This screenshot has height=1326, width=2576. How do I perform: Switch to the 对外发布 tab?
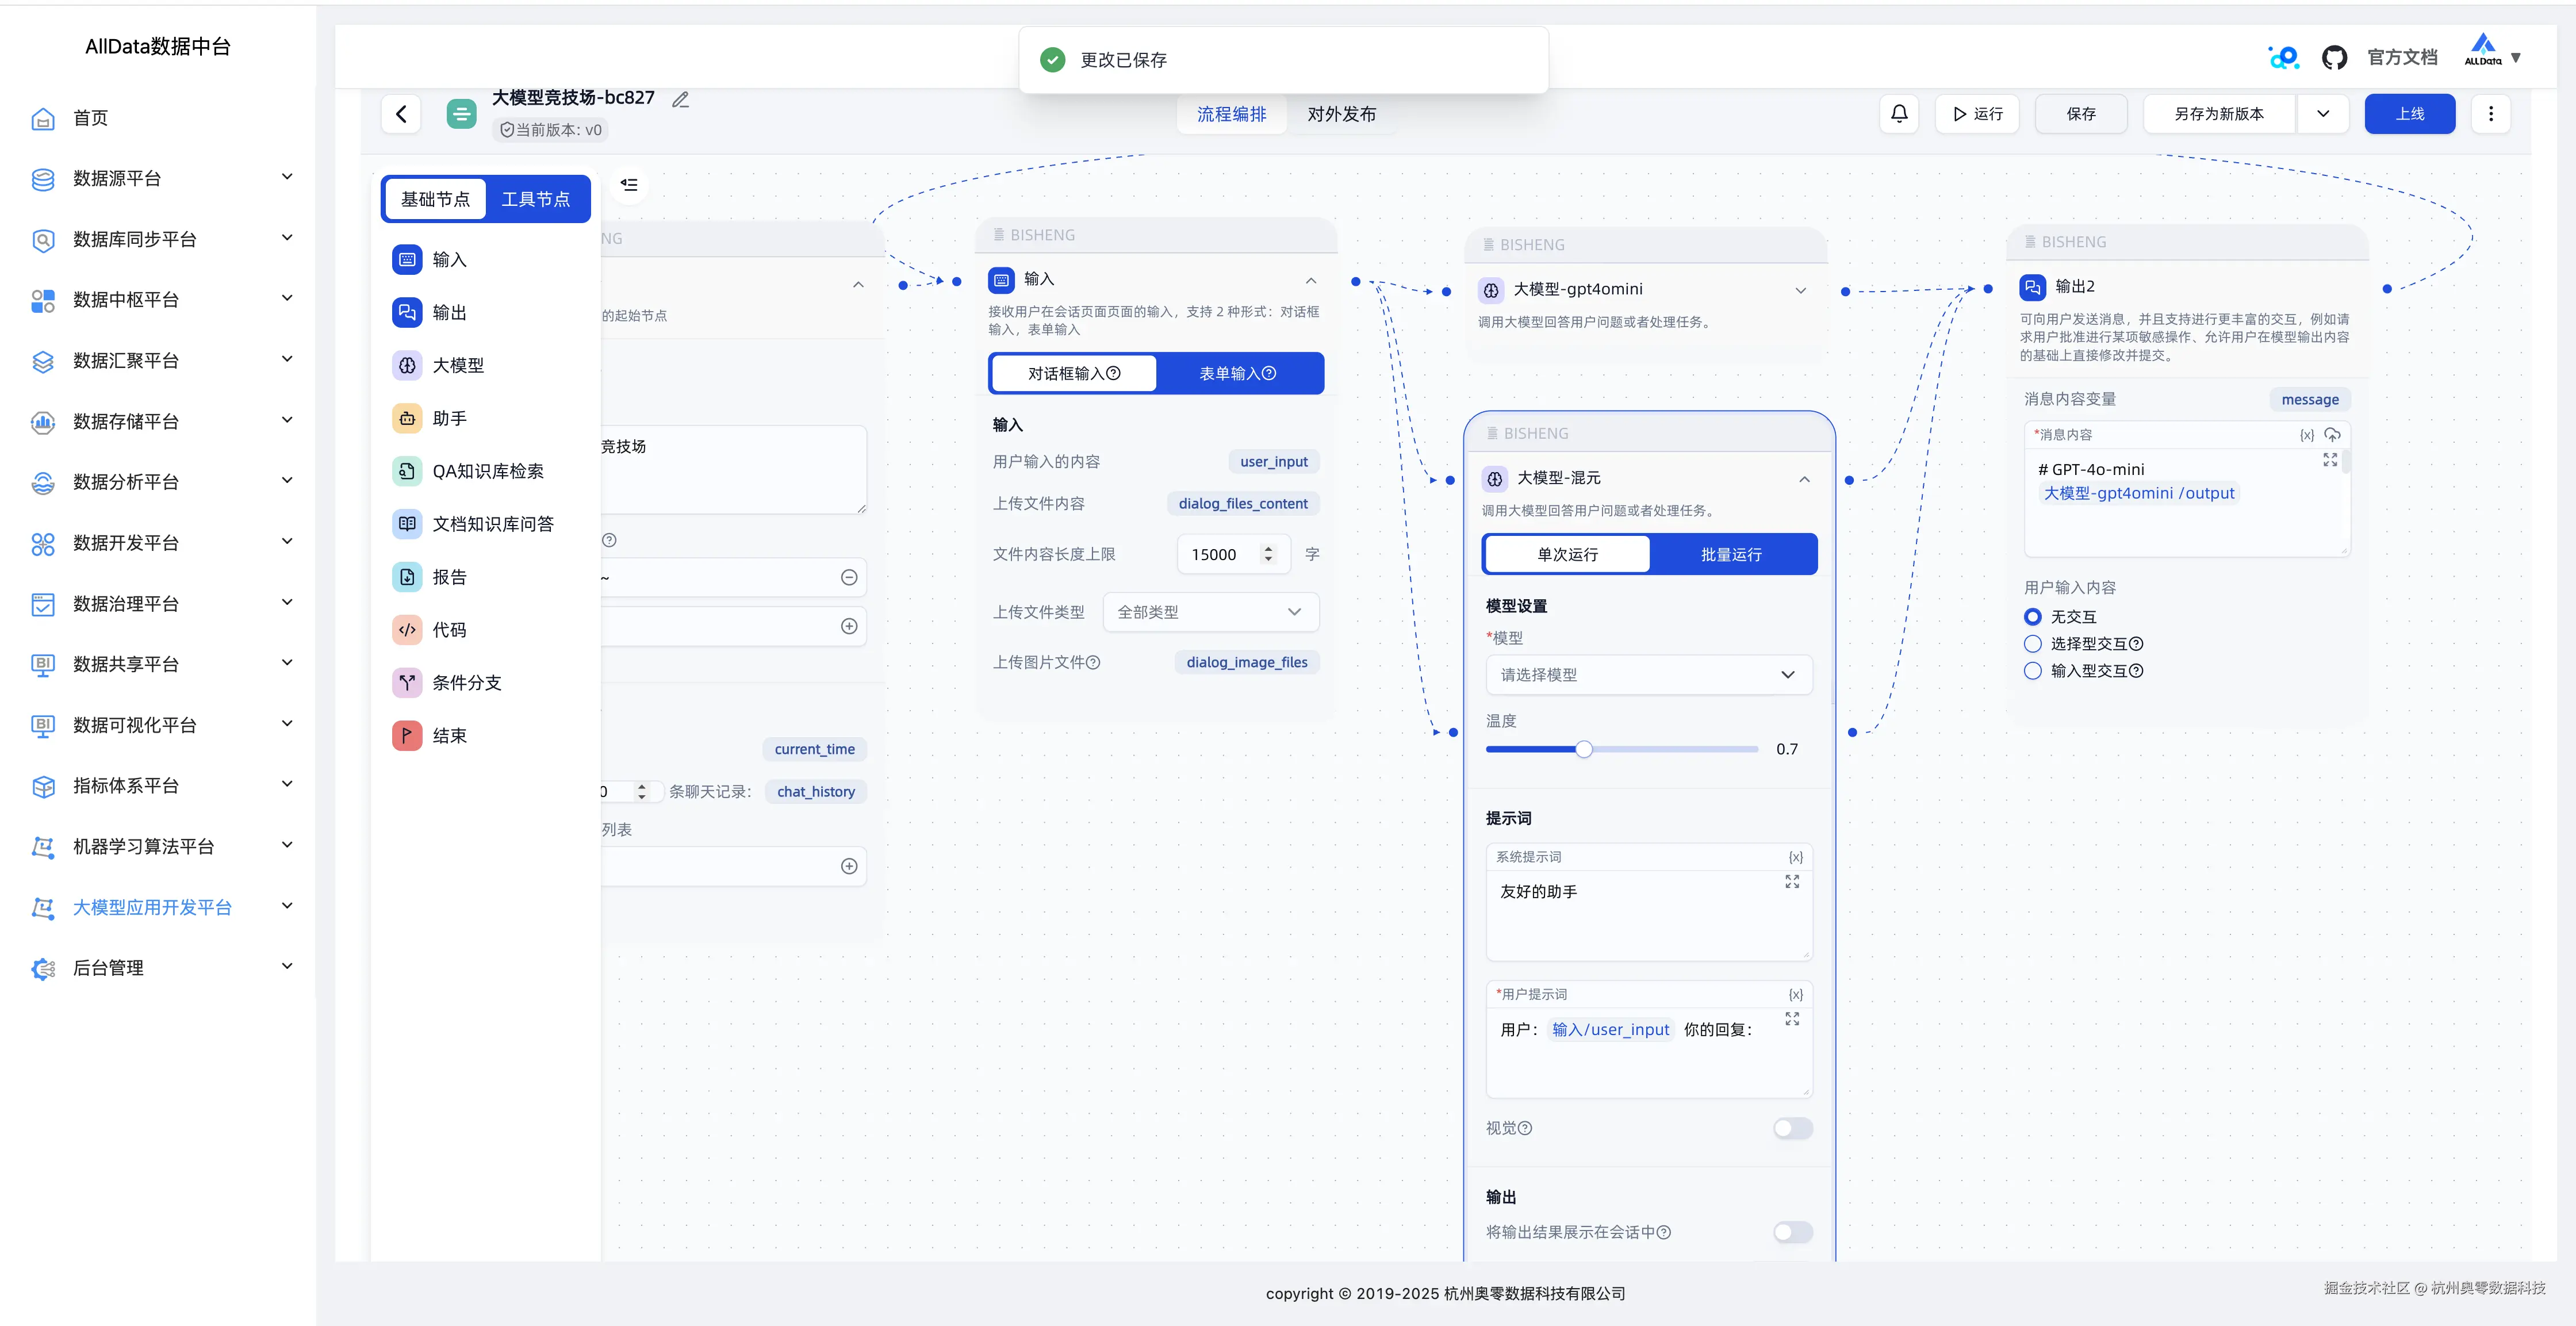tap(1341, 114)
